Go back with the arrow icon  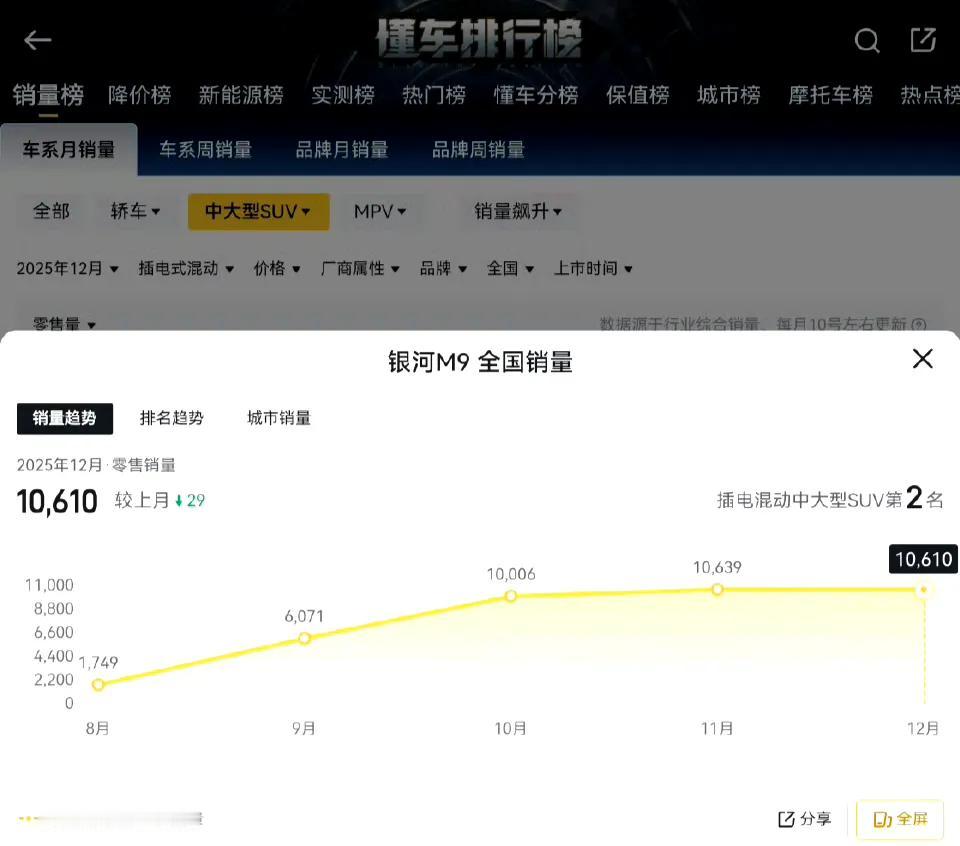point(37,40)
